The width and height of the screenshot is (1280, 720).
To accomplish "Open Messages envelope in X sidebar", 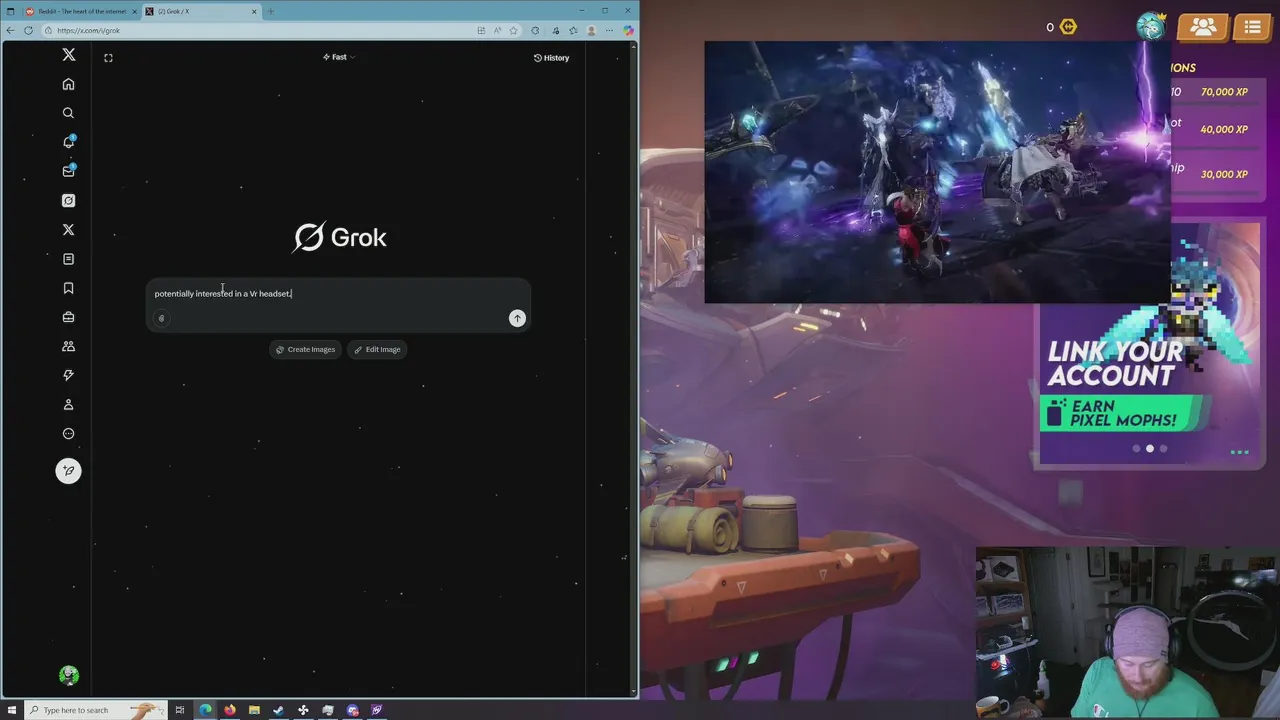I will coord(68,171).
